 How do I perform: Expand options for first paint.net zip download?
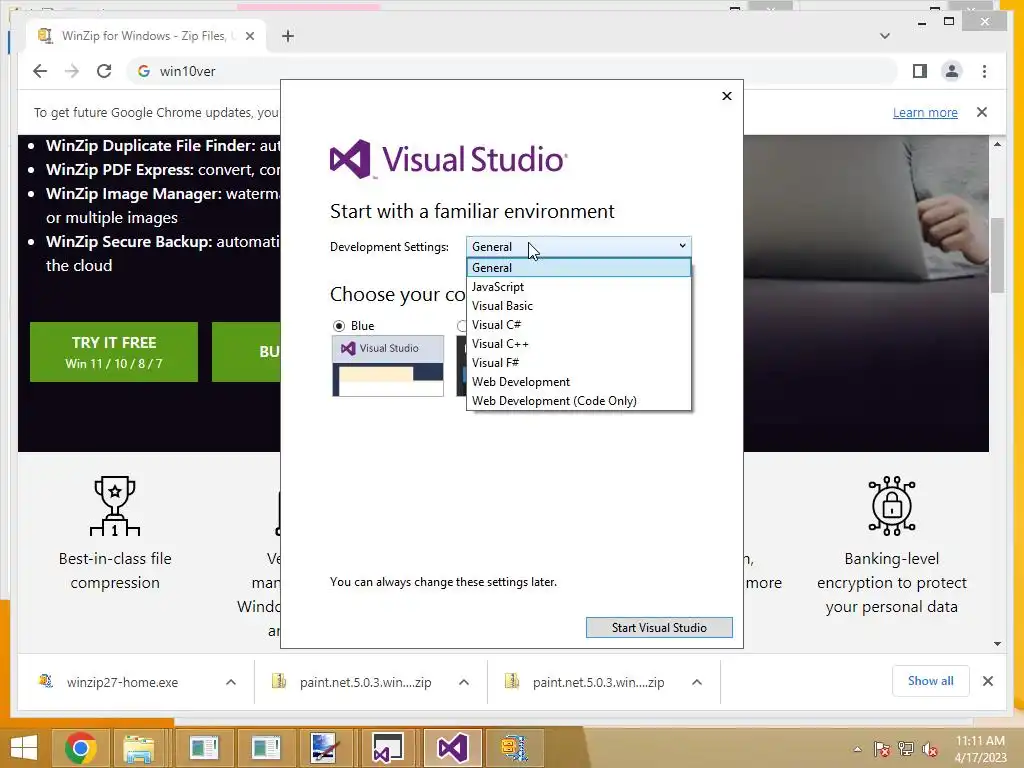pos(464,682)
